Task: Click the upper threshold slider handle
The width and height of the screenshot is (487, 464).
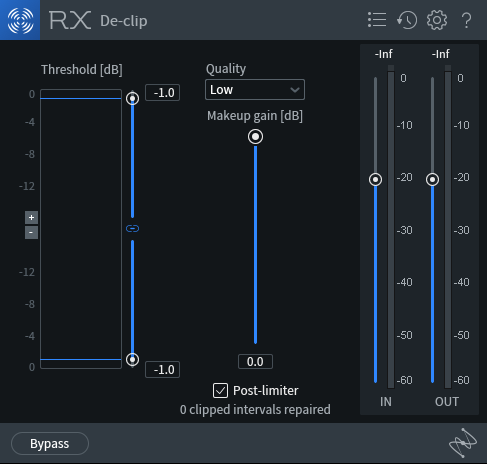Action: (132, 98)
